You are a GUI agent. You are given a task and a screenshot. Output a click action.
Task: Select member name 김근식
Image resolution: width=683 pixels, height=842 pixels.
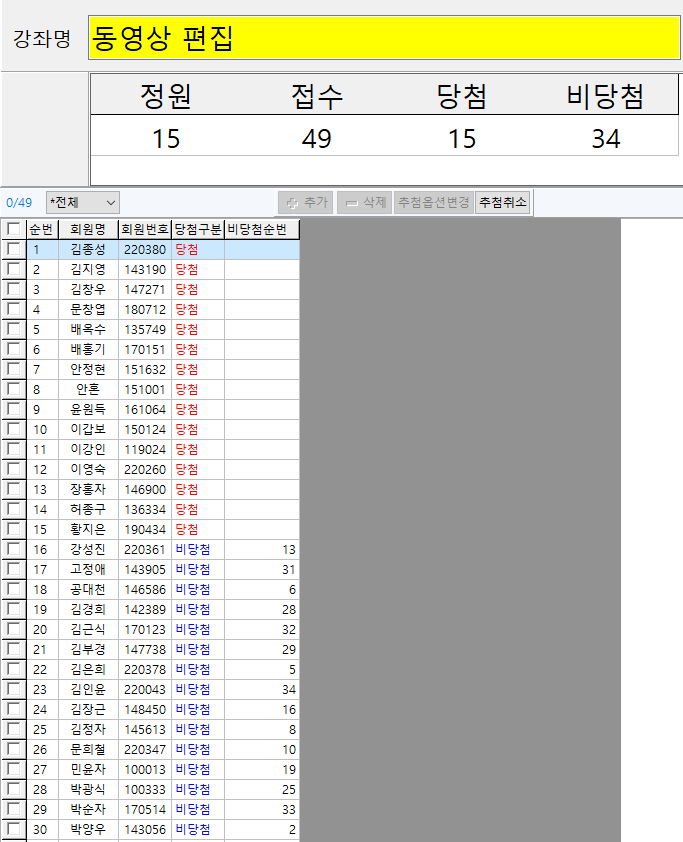point(88,629)
